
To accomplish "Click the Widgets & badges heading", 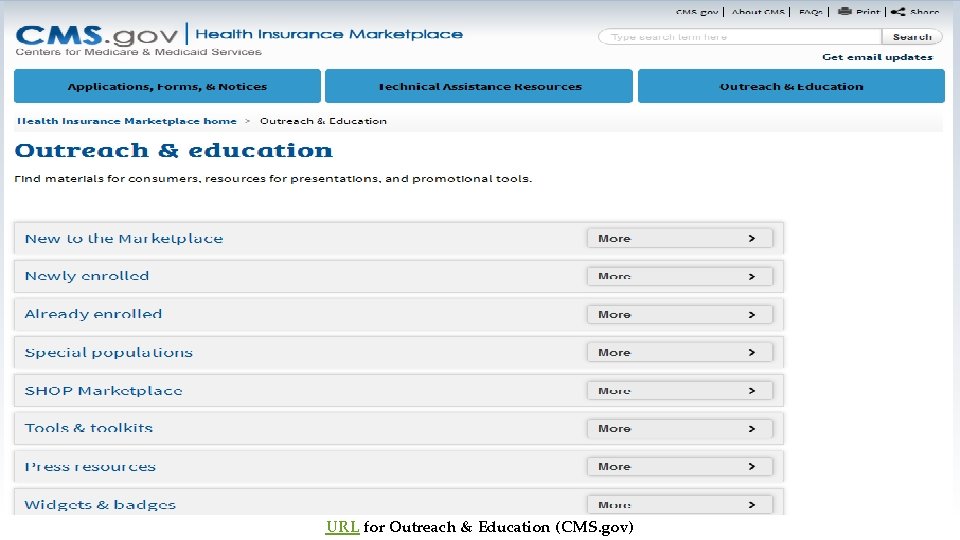I will (x=100, y=504).
